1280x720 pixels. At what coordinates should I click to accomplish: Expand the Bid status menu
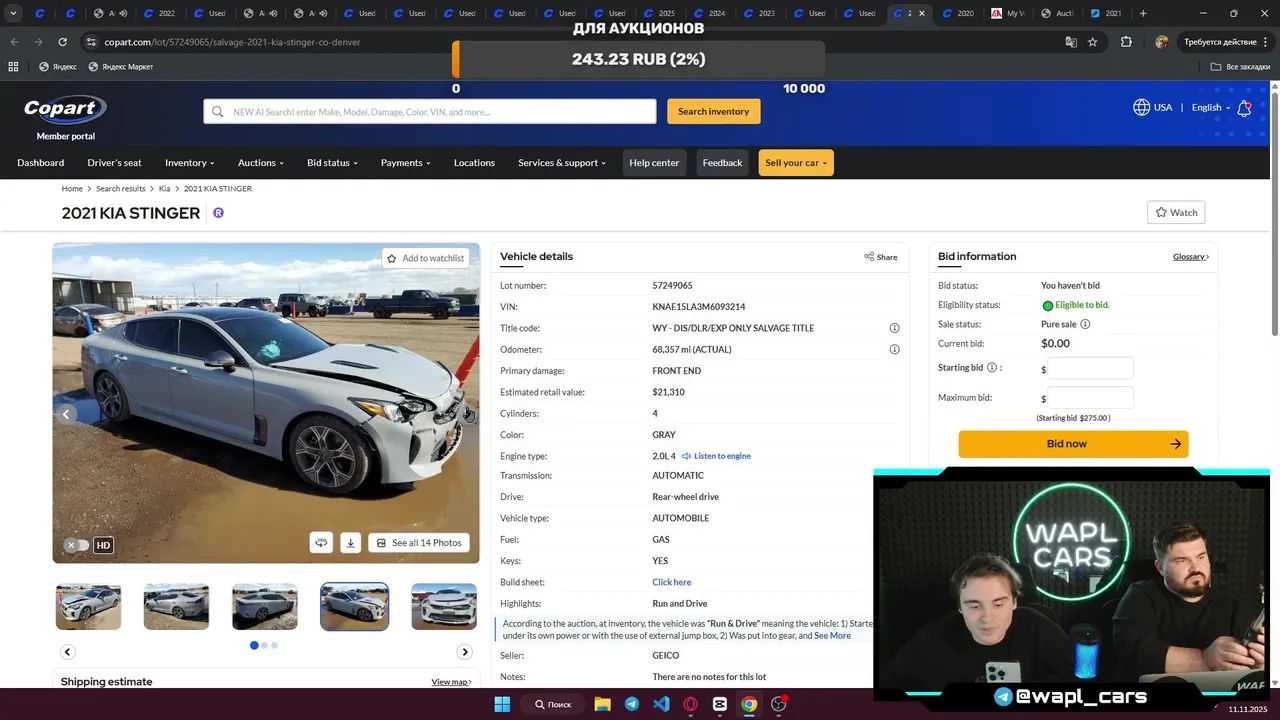point(332,162)
